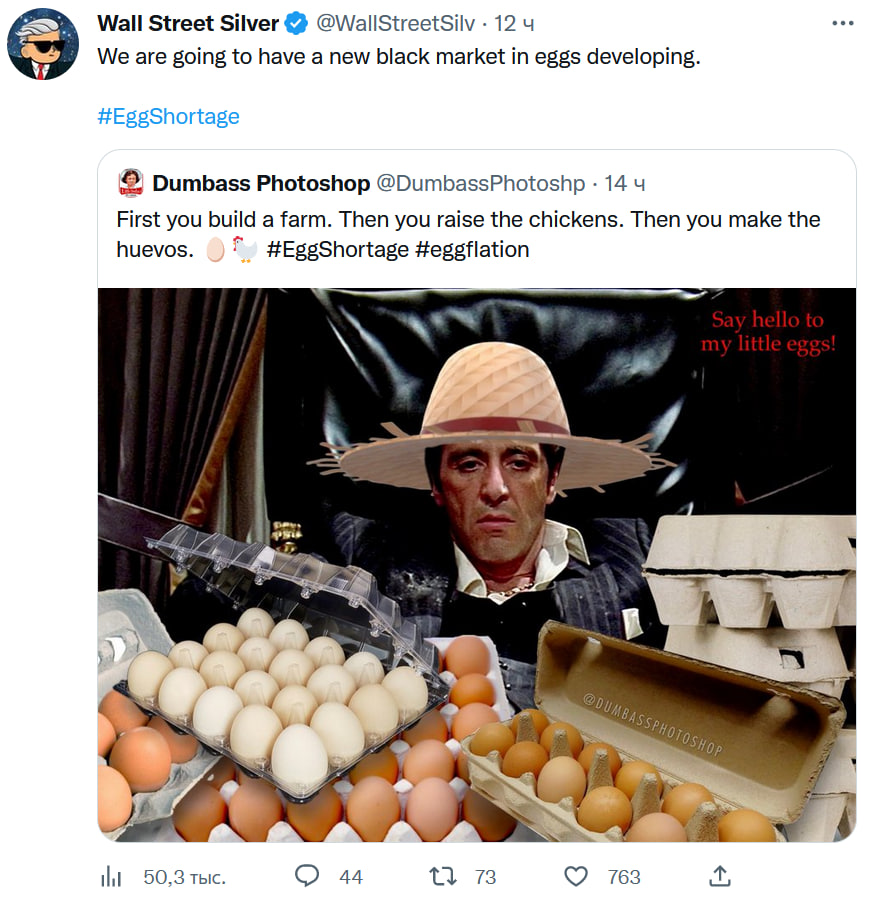This screenshot has width=873, height=900.
Task: Click the reply speech bubble icon
Action: pyautogui.click(x=307, y=876)
